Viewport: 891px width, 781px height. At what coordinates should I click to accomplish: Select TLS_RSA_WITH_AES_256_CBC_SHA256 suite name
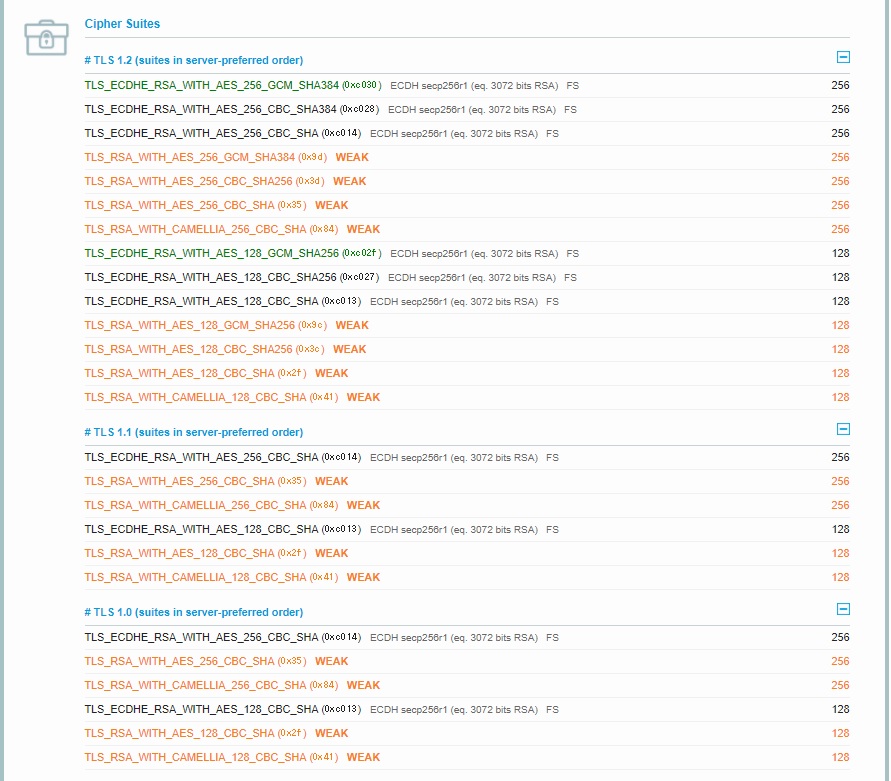click(188, 181)
